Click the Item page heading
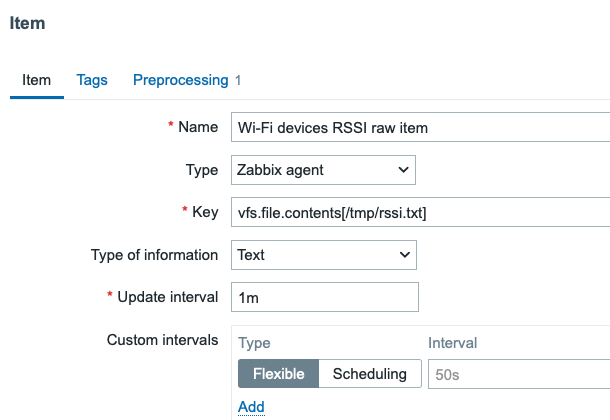The height and width of the screenshot is (420, 610). pos(27,23)
